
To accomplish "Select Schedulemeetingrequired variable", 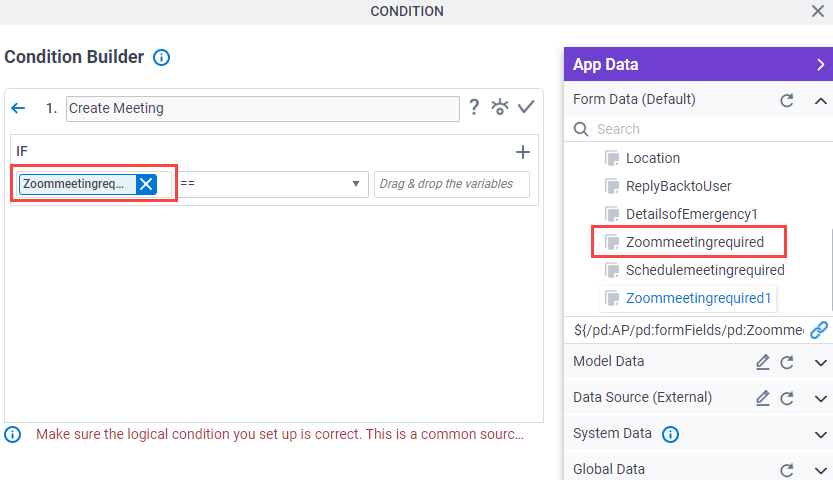I will click(695, 270).
